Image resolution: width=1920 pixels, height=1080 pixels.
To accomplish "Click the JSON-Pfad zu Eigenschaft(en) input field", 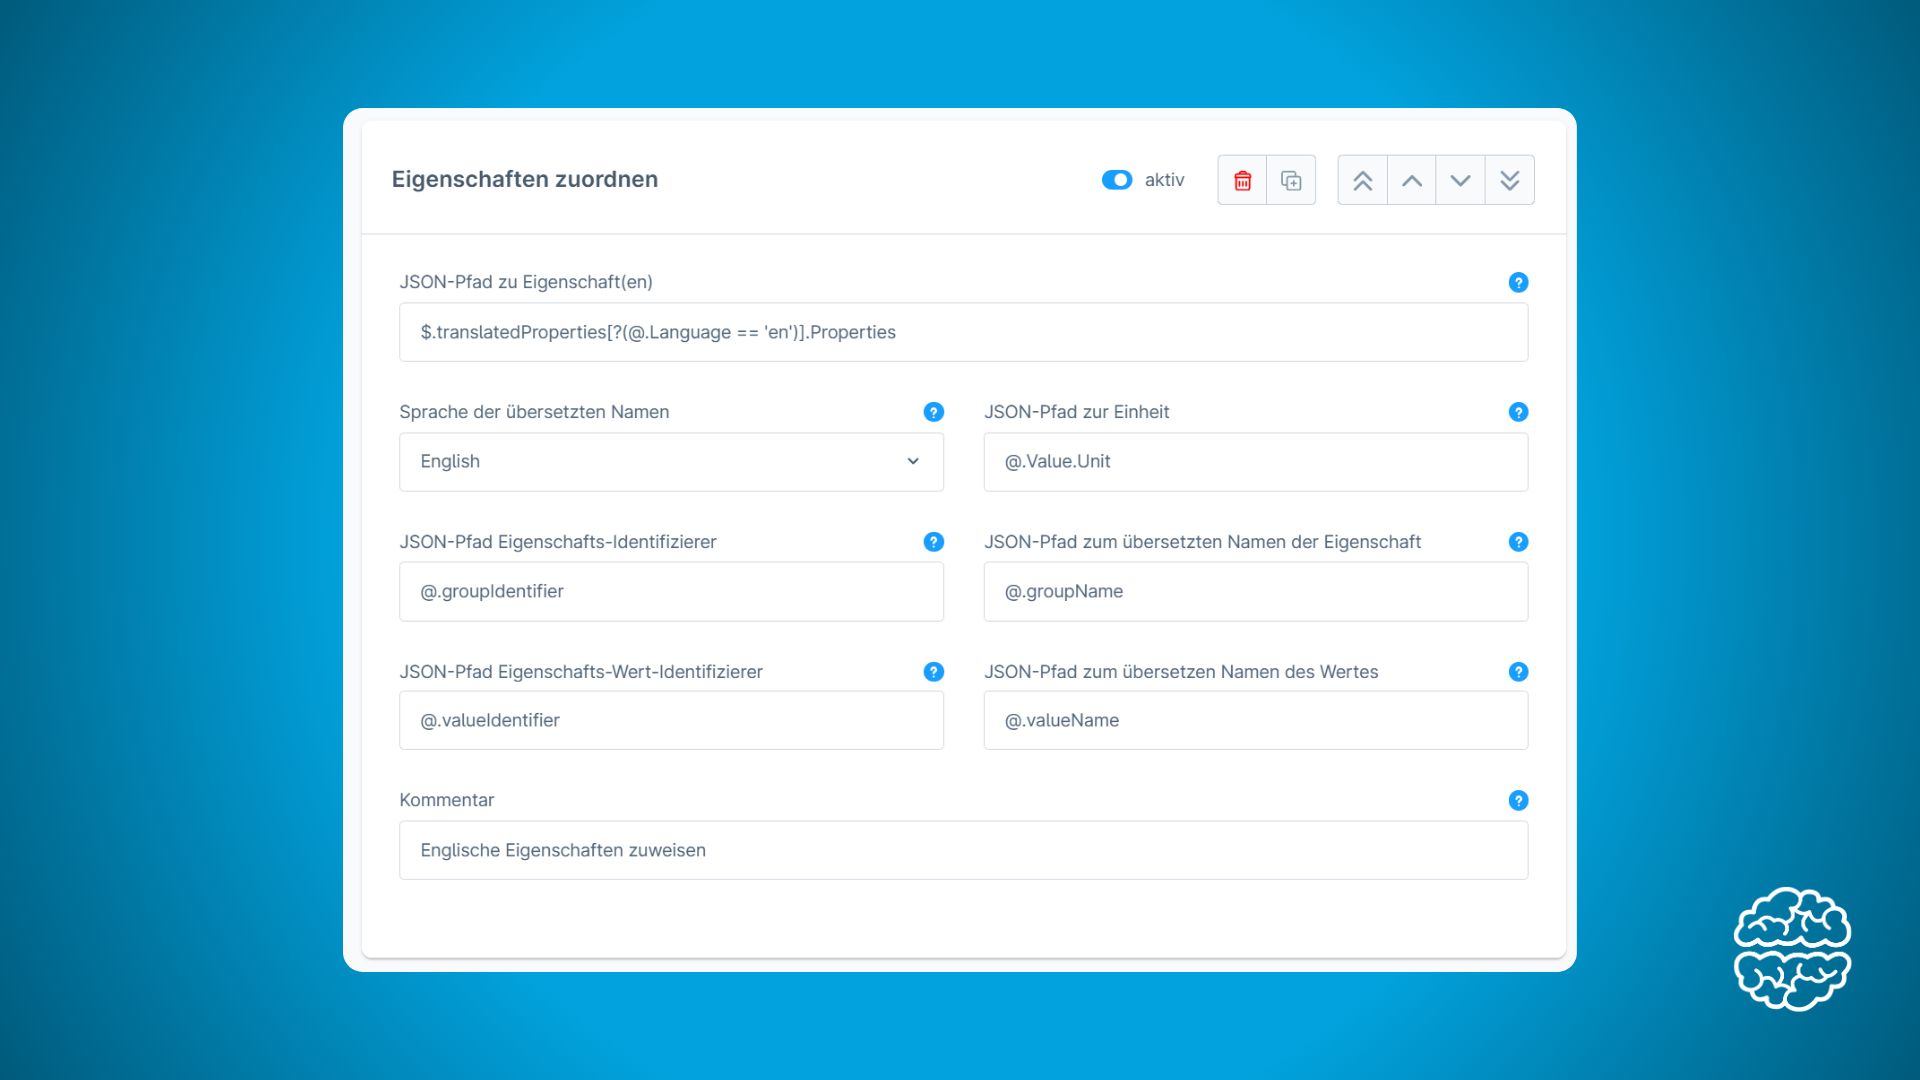I will (963, 332).
